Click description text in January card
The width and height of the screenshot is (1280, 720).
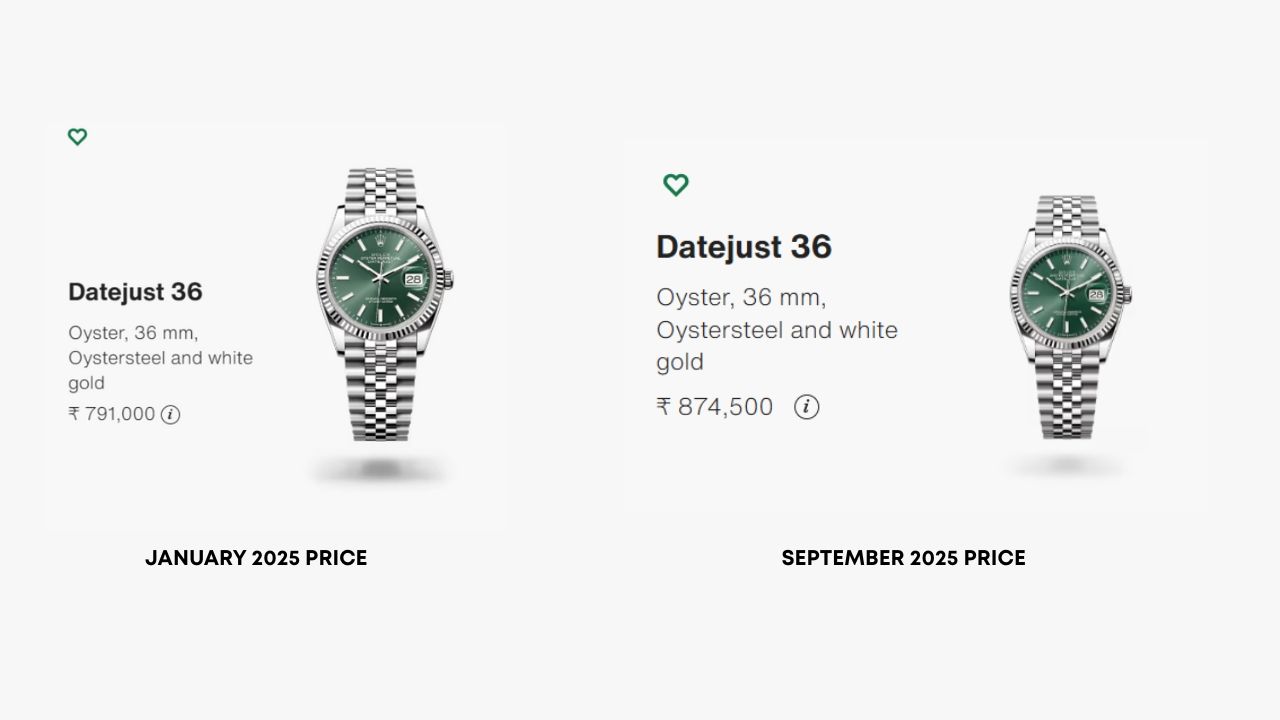(160, 357)
